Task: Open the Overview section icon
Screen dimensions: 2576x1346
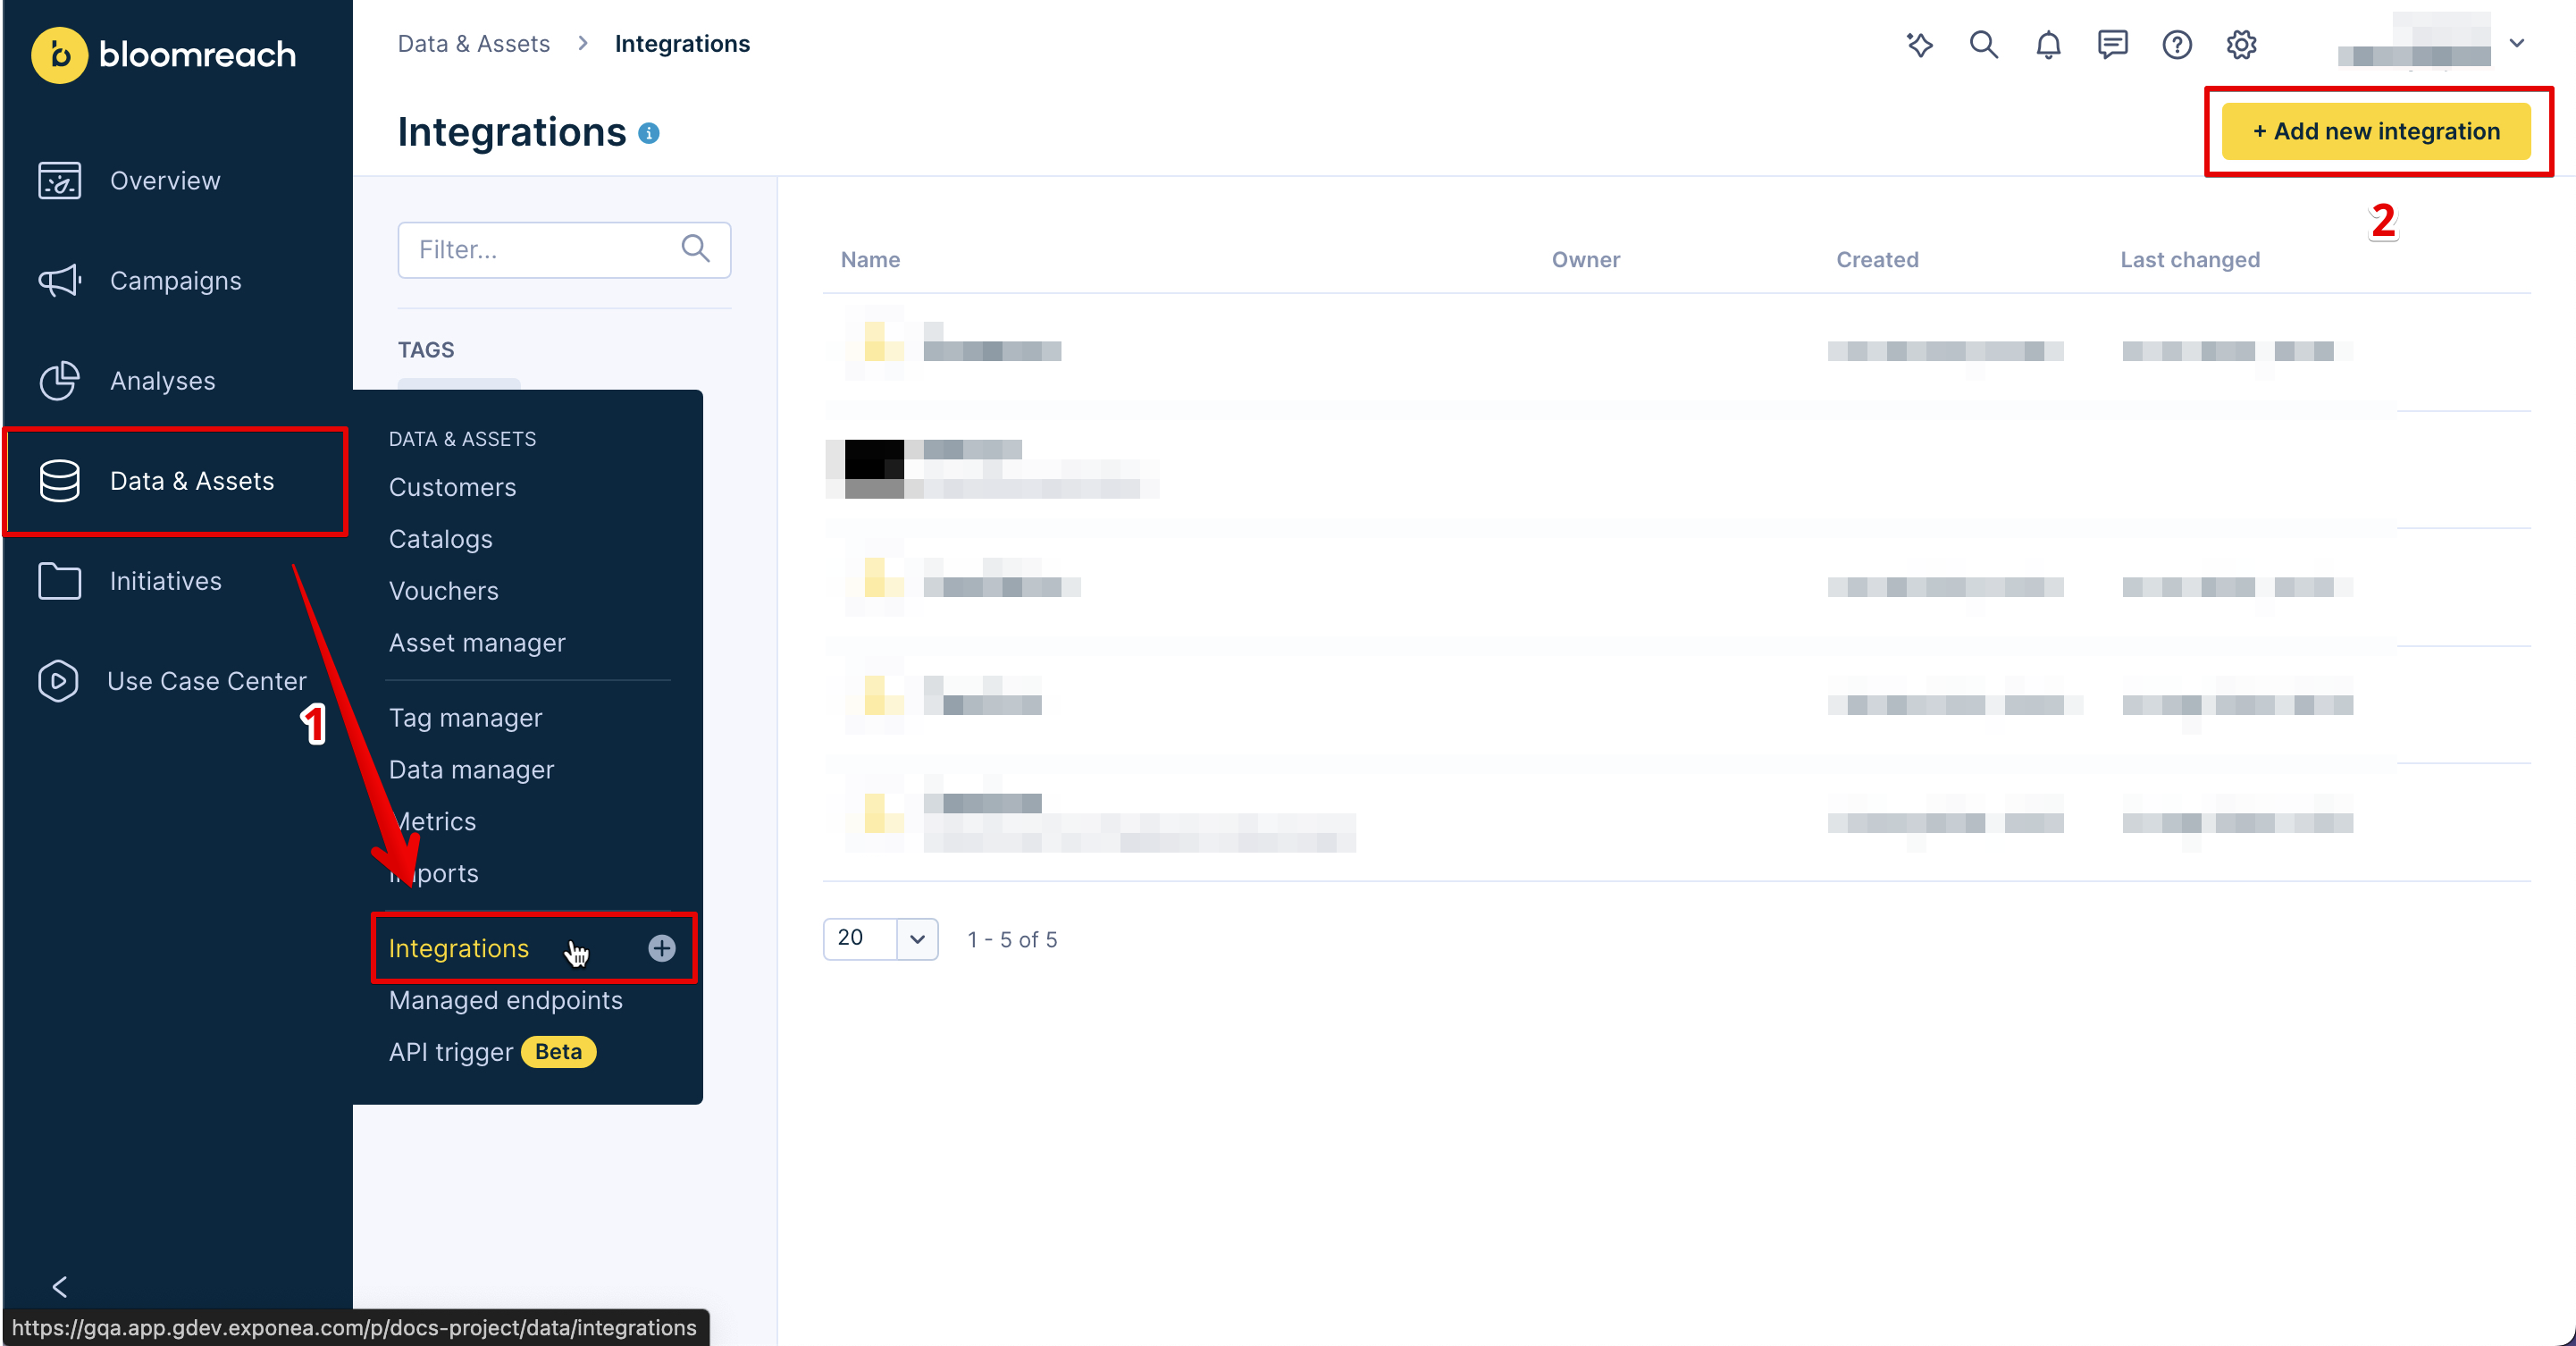Action: [x=59, y=181]
